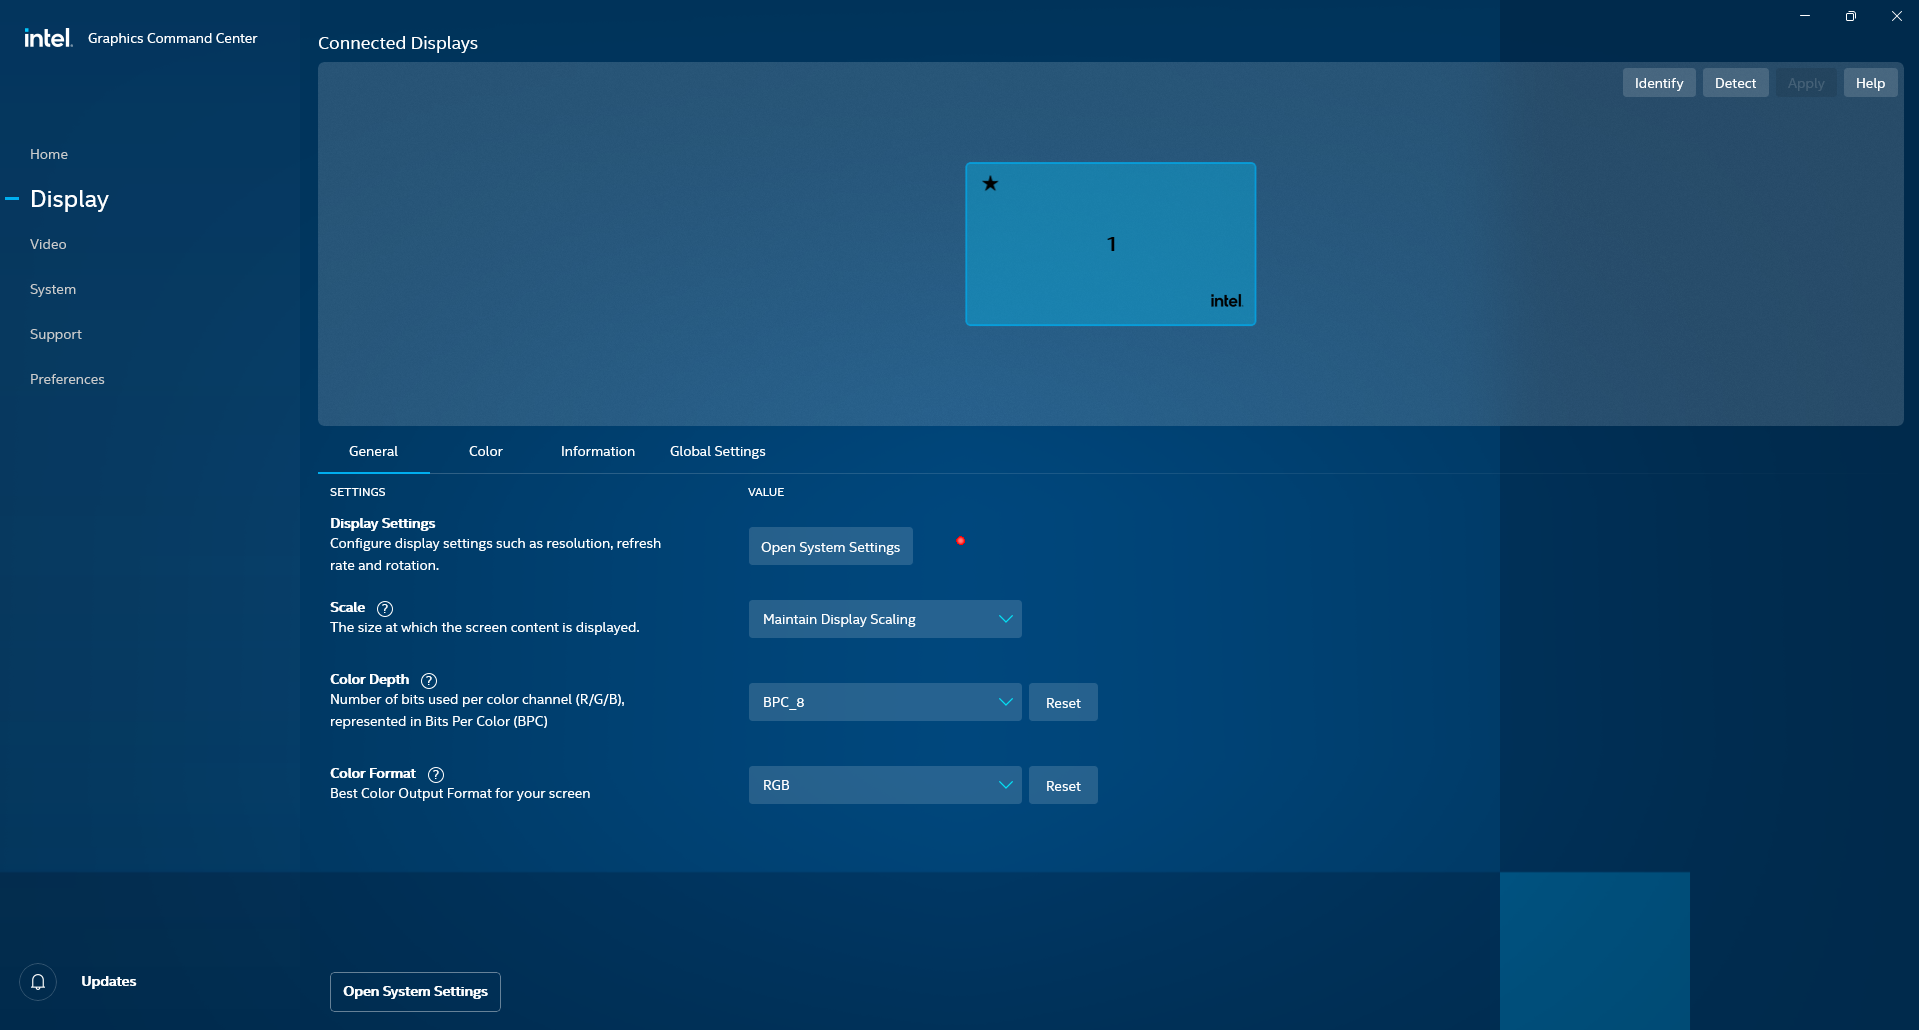Click the bottom Open System Settings button
This screenshot has width=1919, height=1030.
(415, 992)
